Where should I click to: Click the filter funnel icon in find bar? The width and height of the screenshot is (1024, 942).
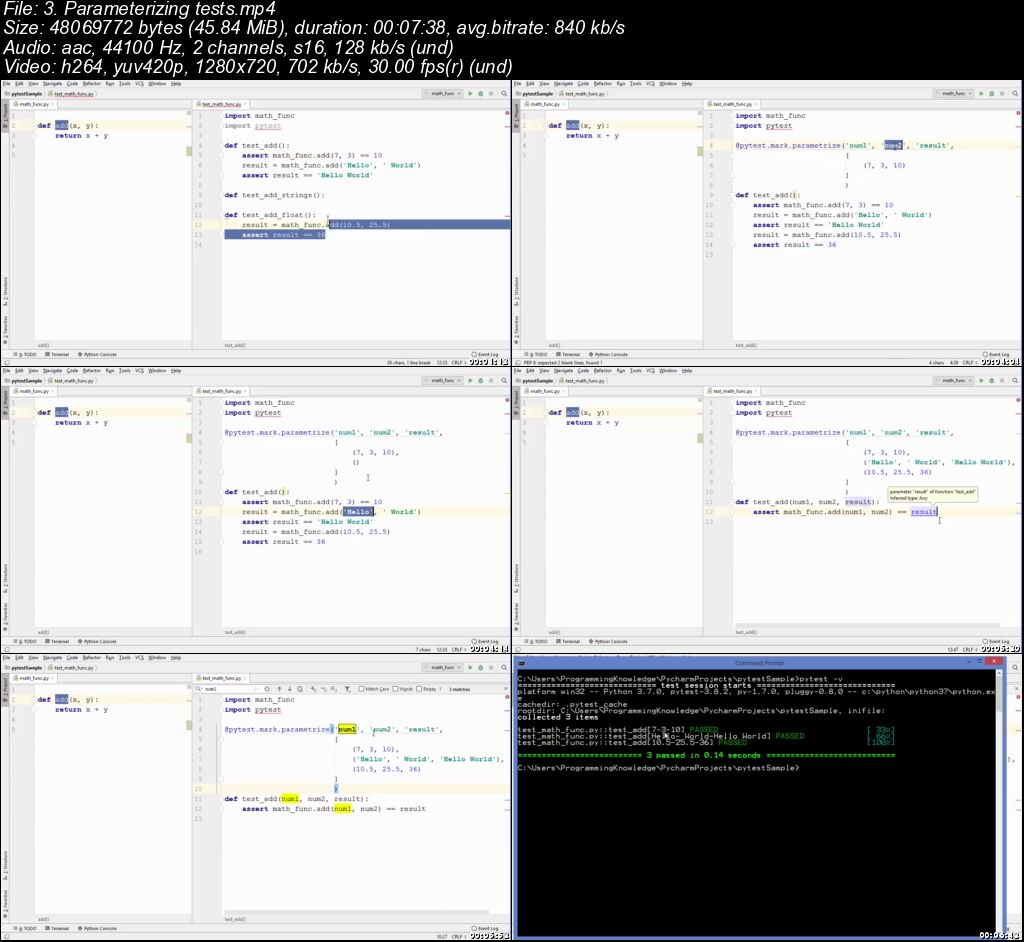(347, 689)
